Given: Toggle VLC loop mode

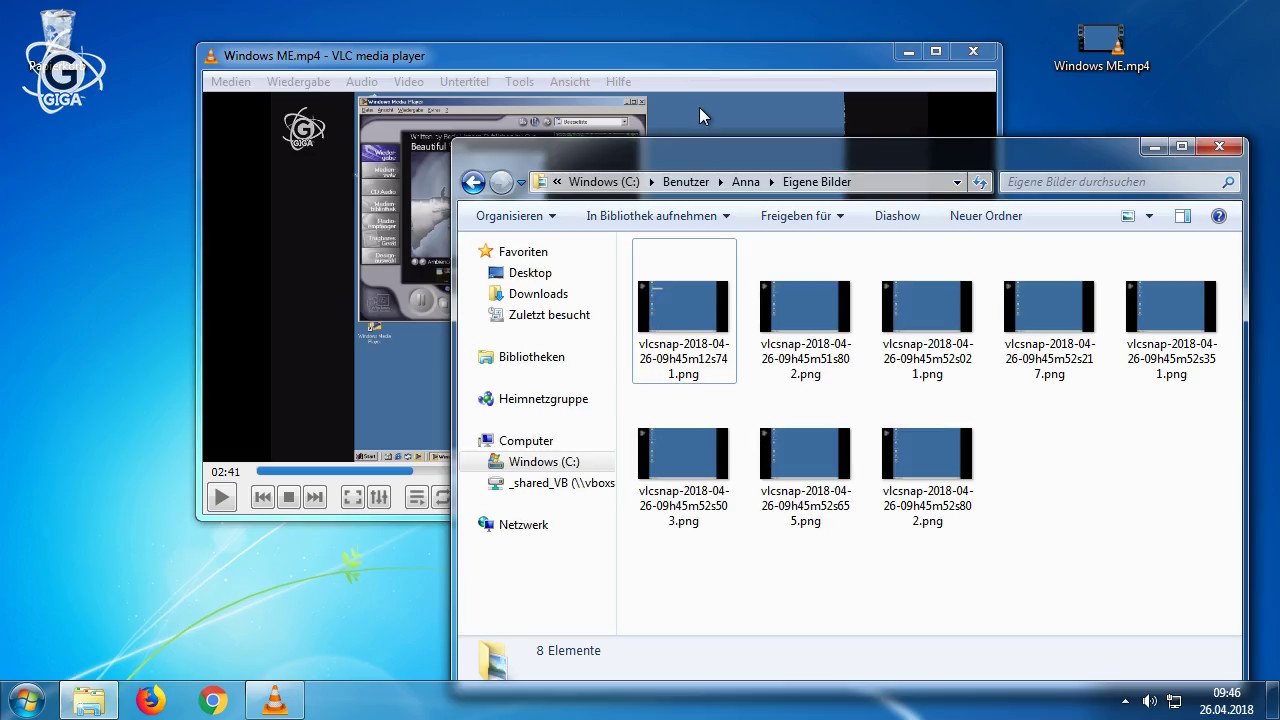Looking at the screenshot, I should (x=441, y=497).
